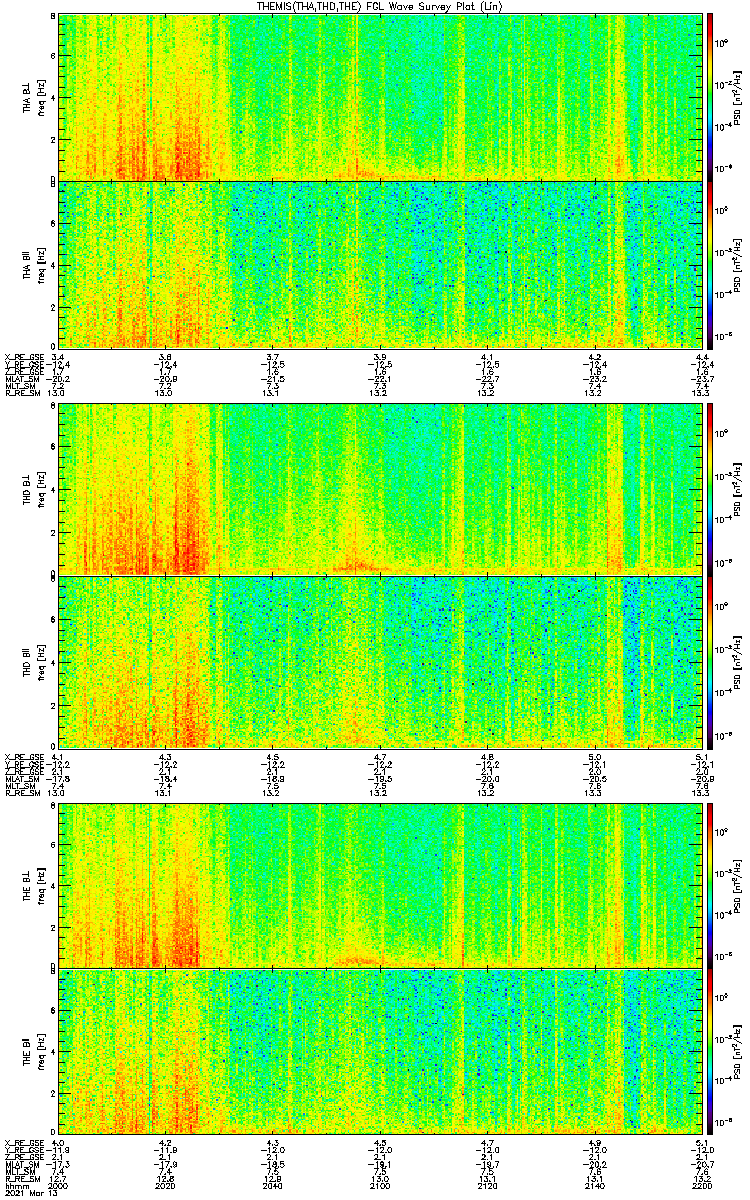
Task: Click the plot title THEMIS FGL Wave Survey Plot
Action: pos(379,6)
